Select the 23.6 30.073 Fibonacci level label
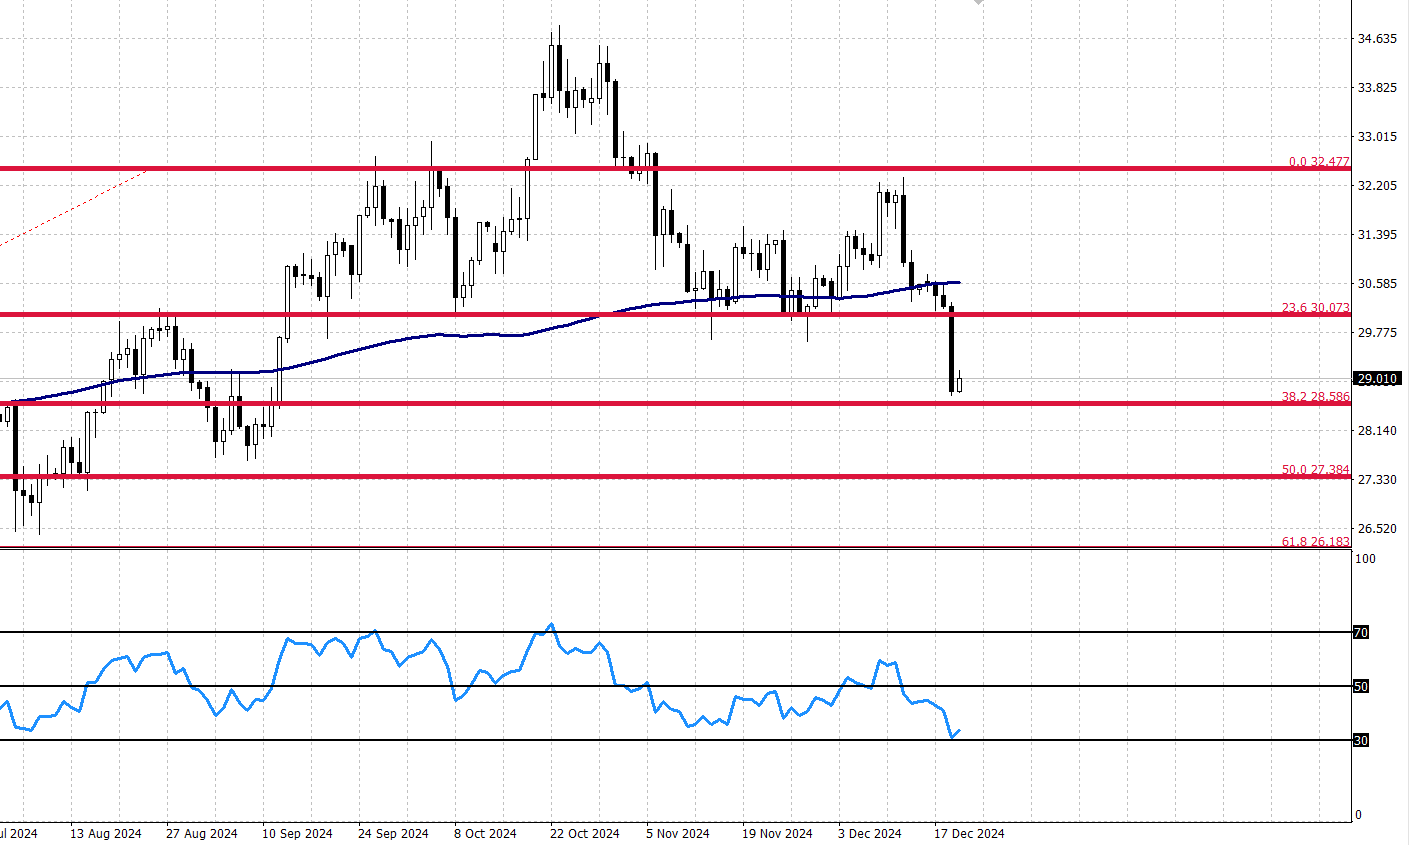 (1316, 308)
